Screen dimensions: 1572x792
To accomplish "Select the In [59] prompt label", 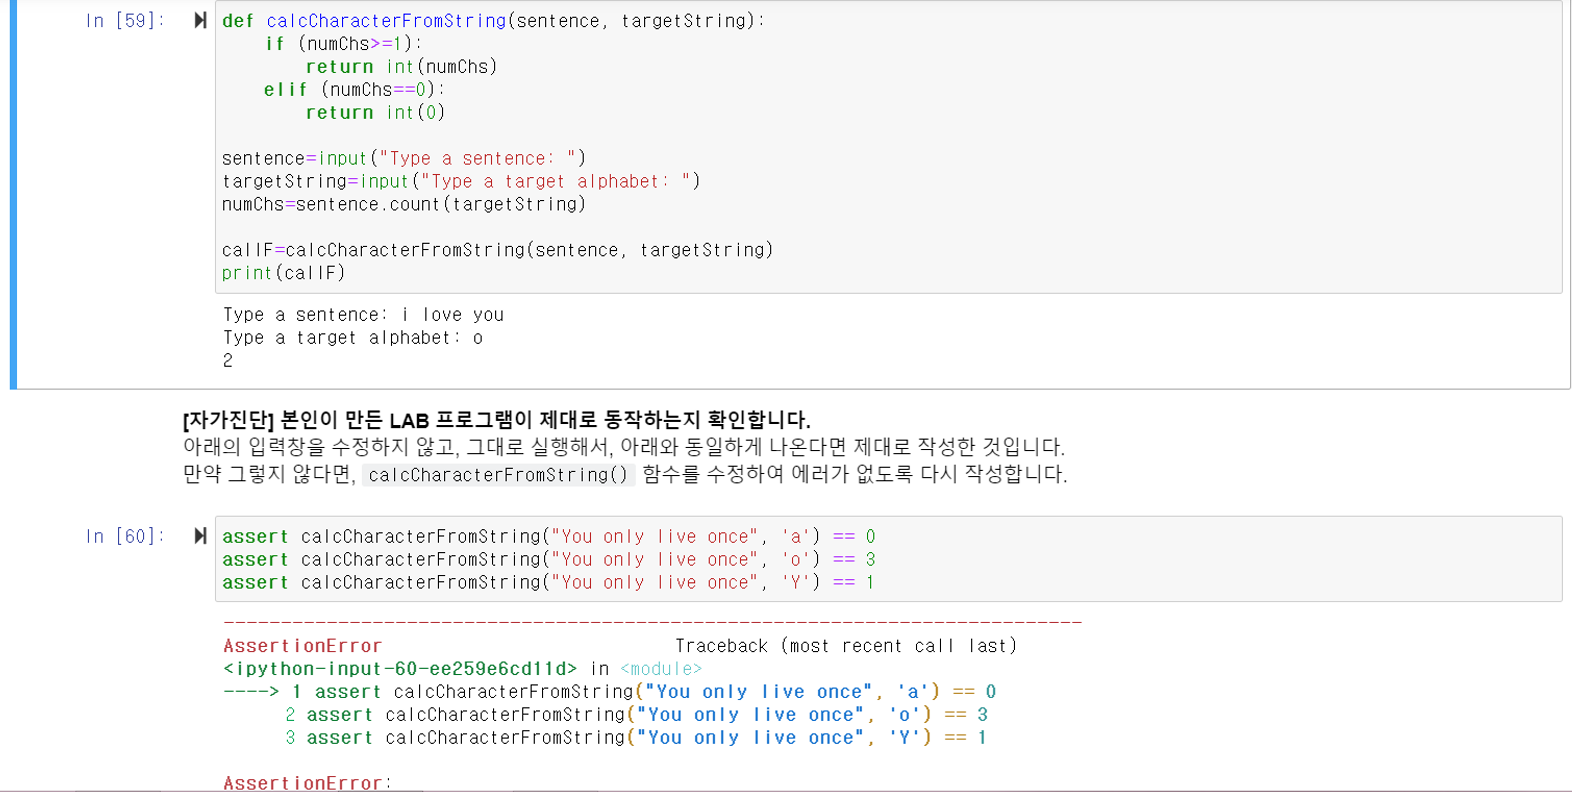I will 124,20.
